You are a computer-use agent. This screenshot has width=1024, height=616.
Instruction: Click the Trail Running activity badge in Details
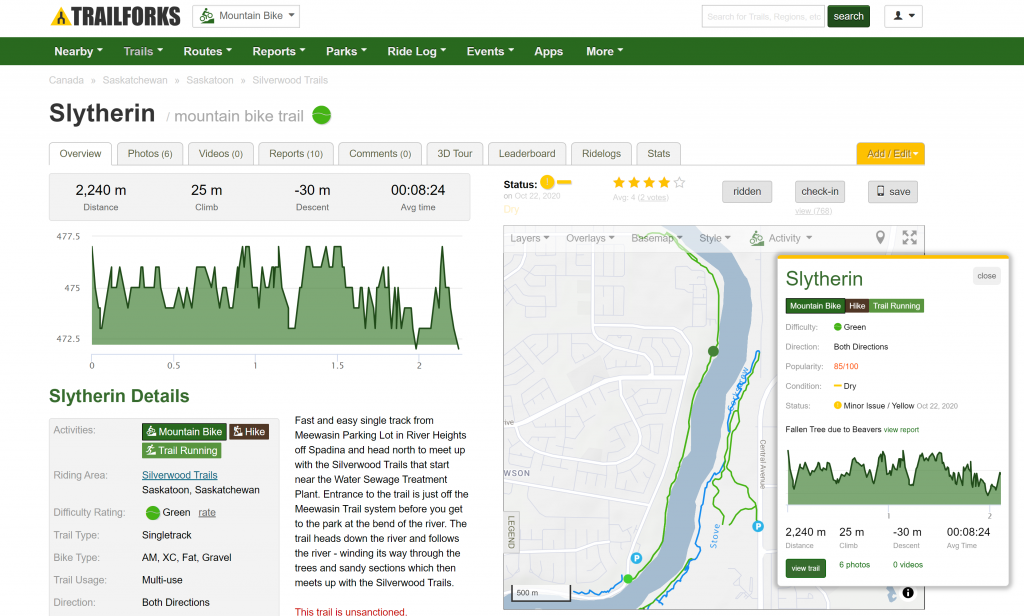[x=182, y=450]
